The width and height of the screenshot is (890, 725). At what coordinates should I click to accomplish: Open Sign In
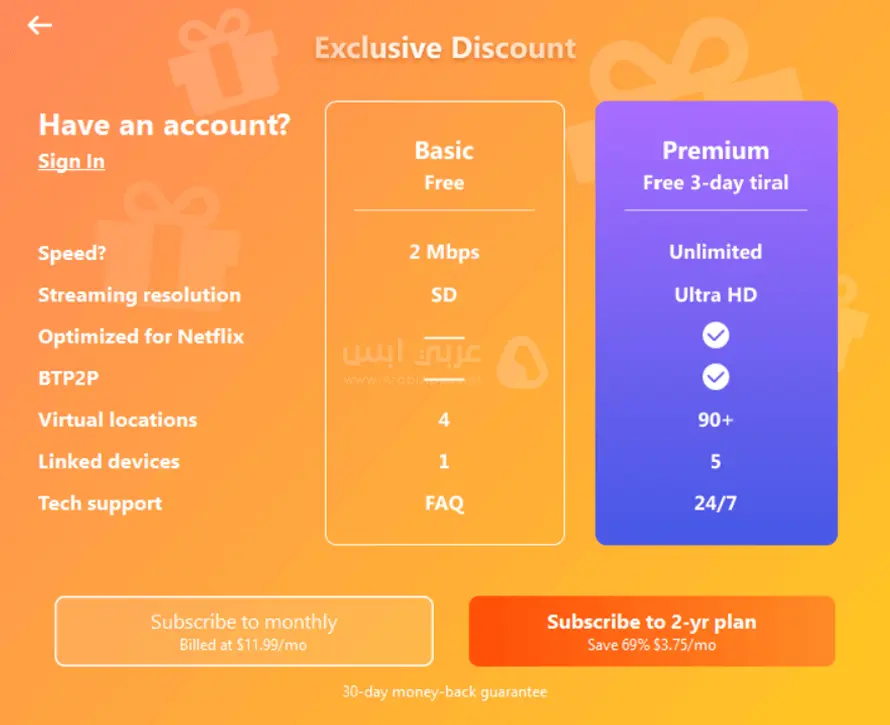(70, 161)
